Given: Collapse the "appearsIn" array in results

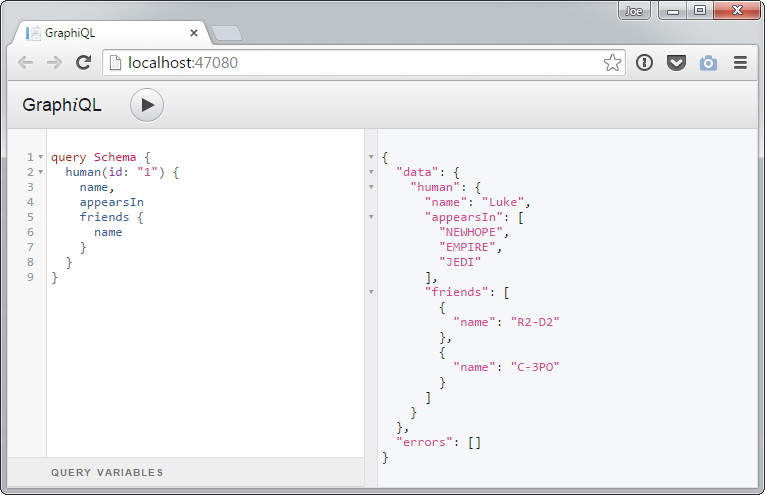Looking at the screenshot, I should pyautogui.click(x=371, y=217).
